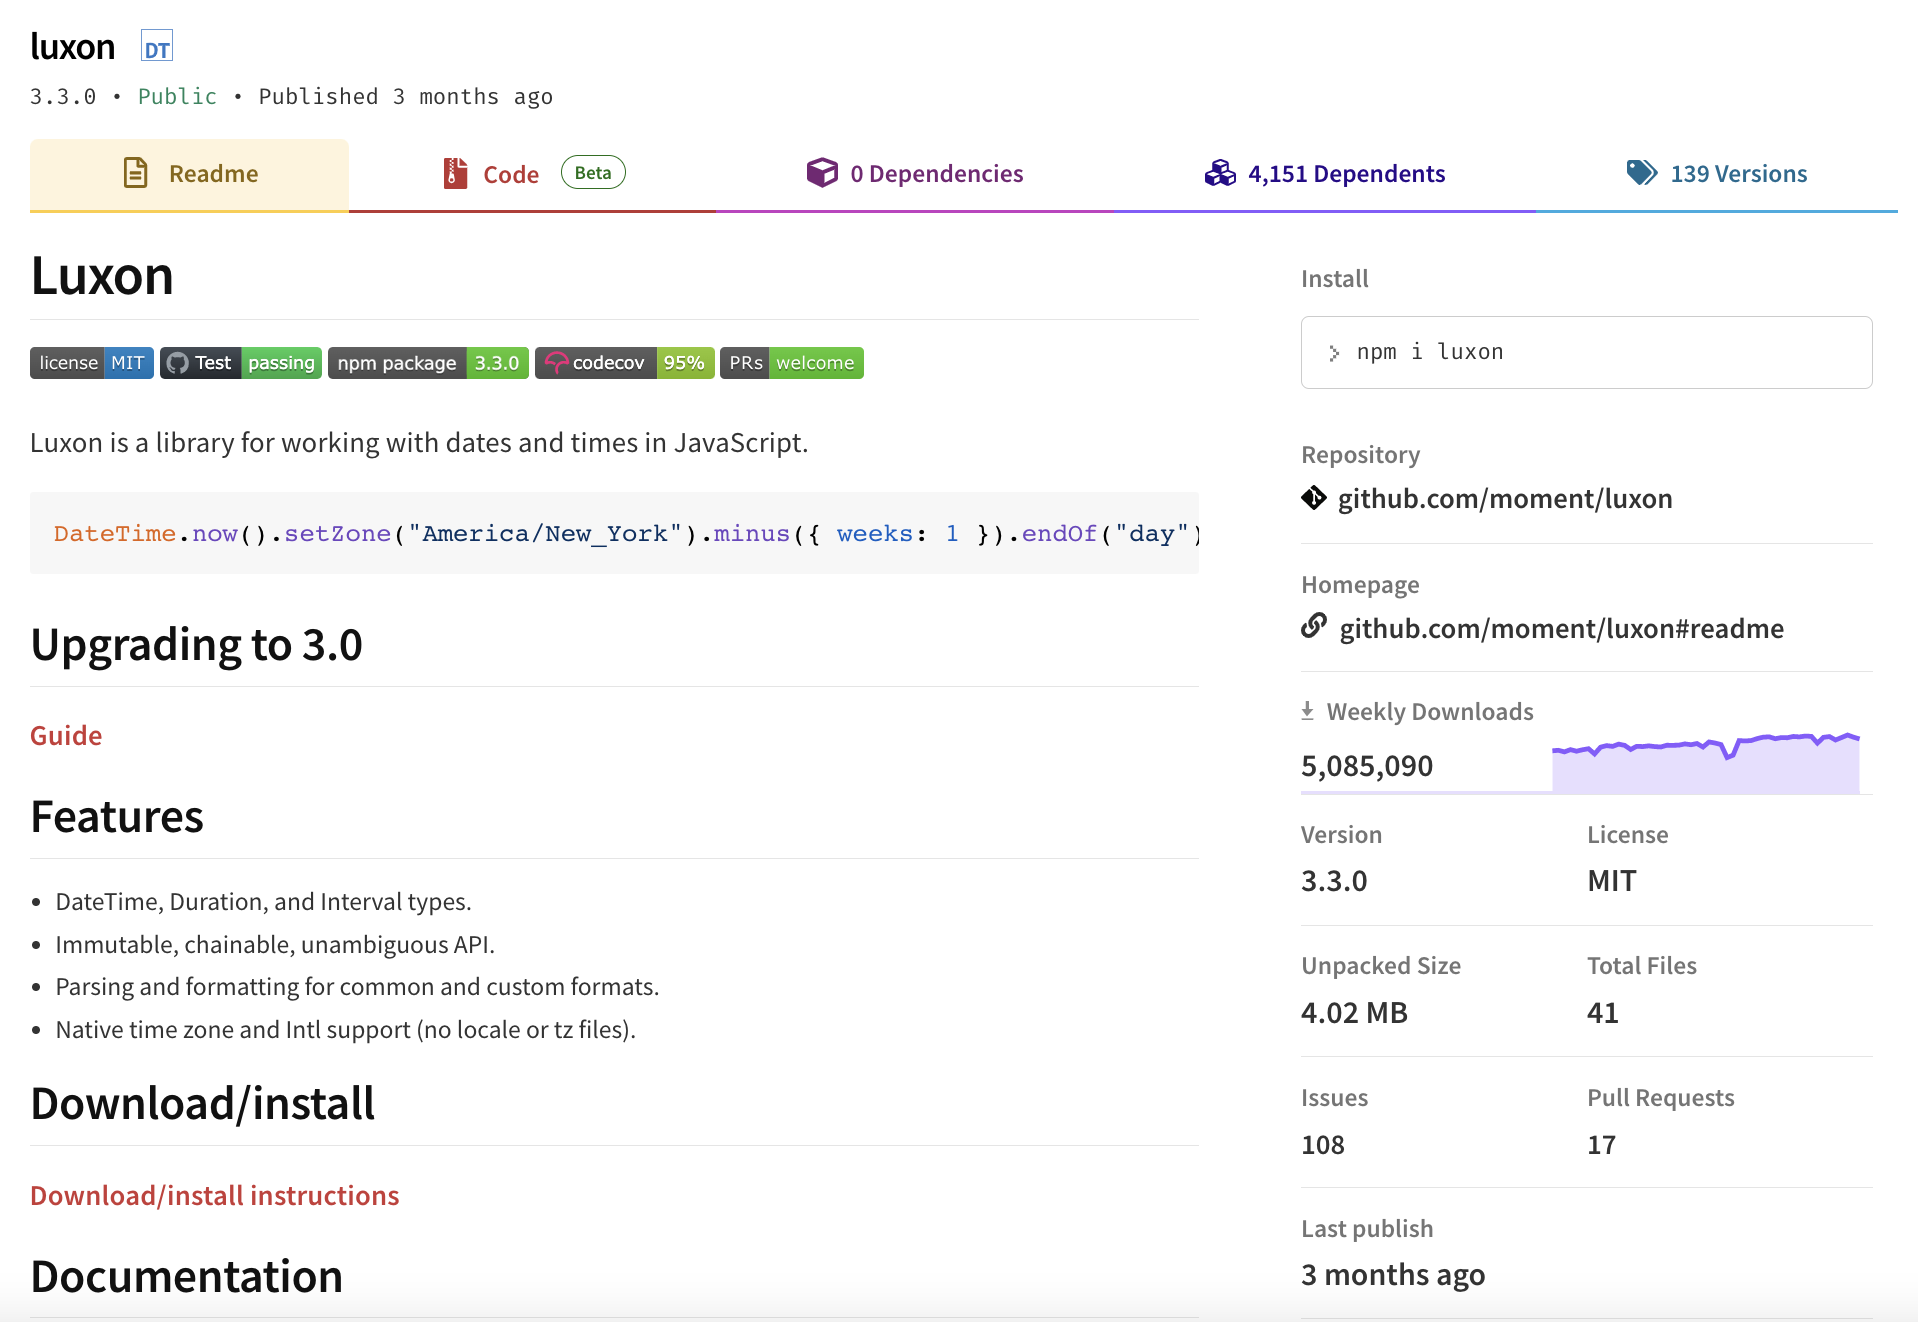Click the Readme document icon
Image resolution: width=1918 pixels, height=1322 pixels.
(135, 173)
